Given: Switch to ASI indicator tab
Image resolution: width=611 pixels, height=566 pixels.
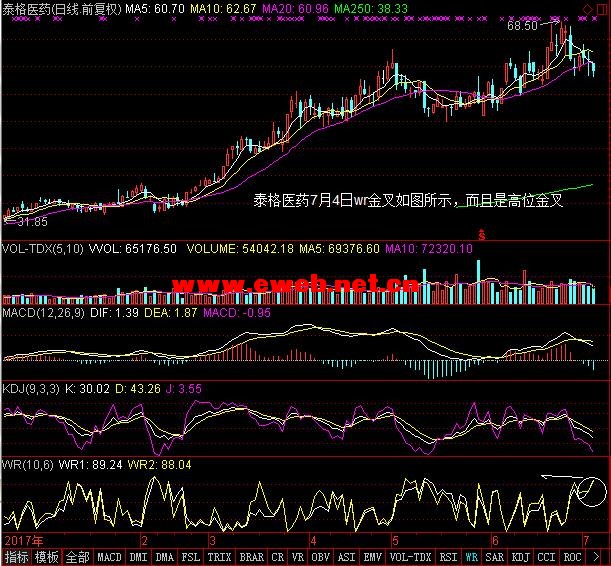Looking at the screenshot, I should (x=346, y=557).
